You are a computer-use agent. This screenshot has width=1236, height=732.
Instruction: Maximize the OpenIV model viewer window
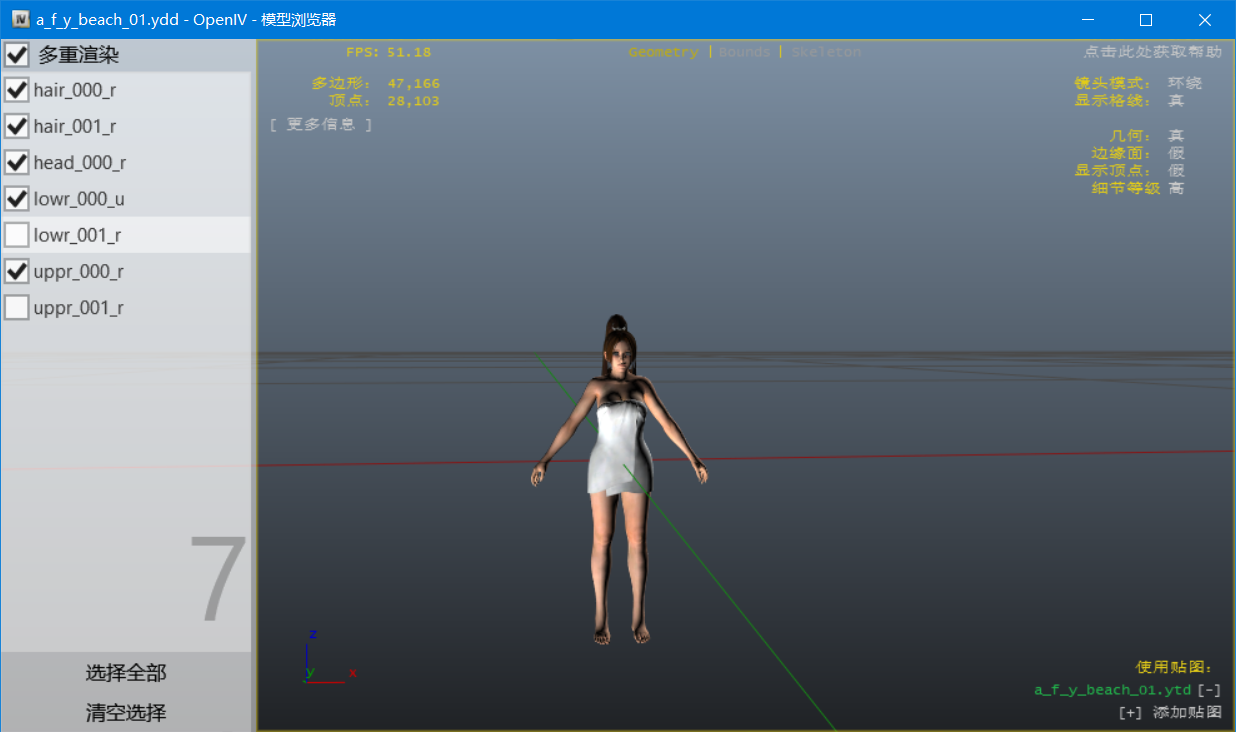tap(1146, 20)
